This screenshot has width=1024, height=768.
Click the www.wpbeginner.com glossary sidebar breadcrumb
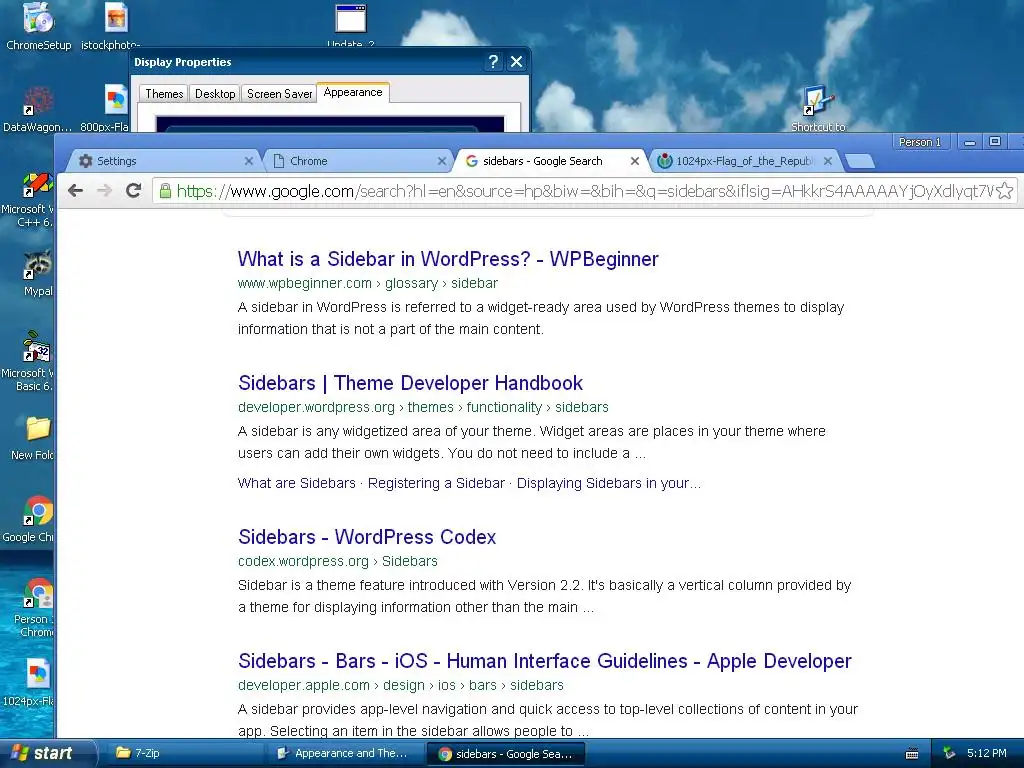pos(368,283)
